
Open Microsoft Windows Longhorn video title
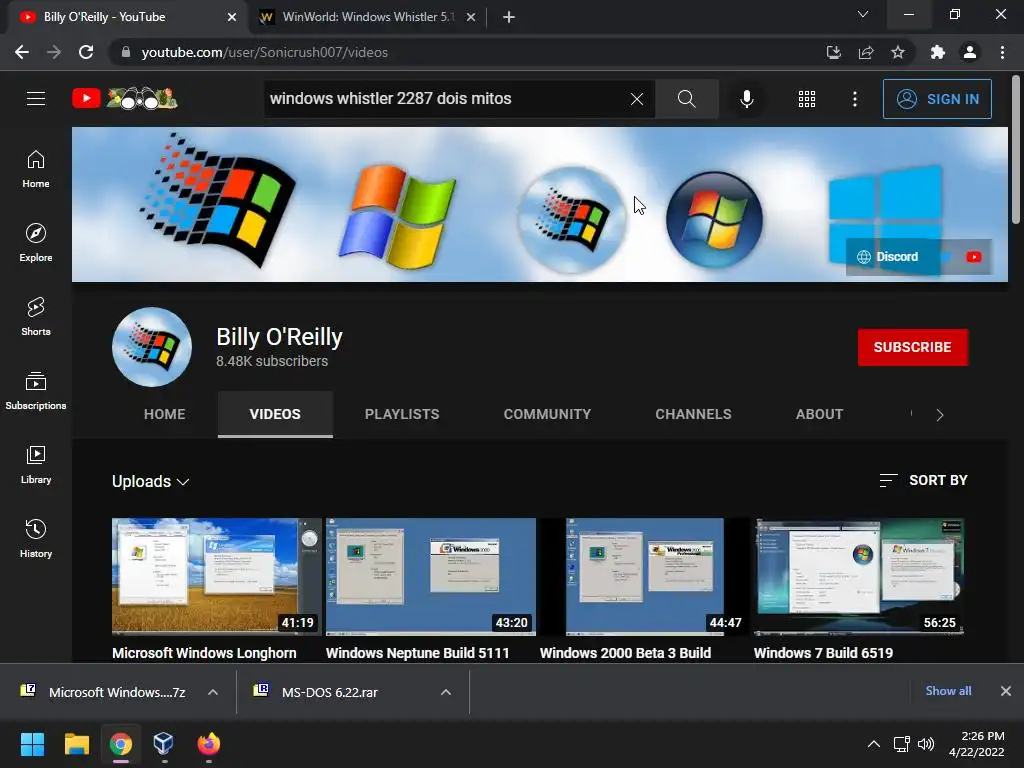click(204, 653)
